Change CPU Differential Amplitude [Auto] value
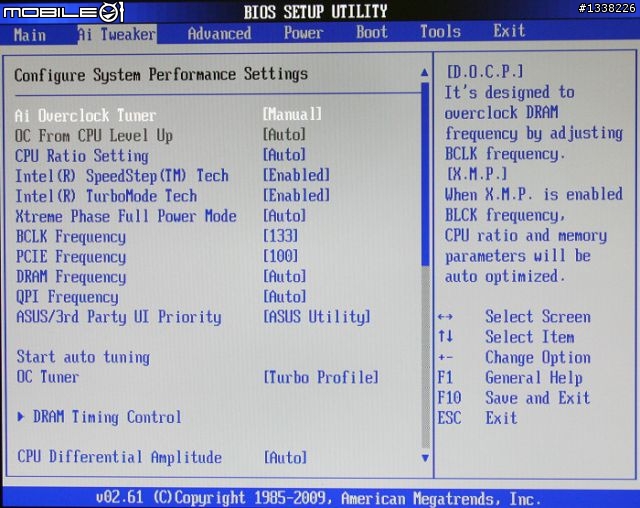 point(285,458)
